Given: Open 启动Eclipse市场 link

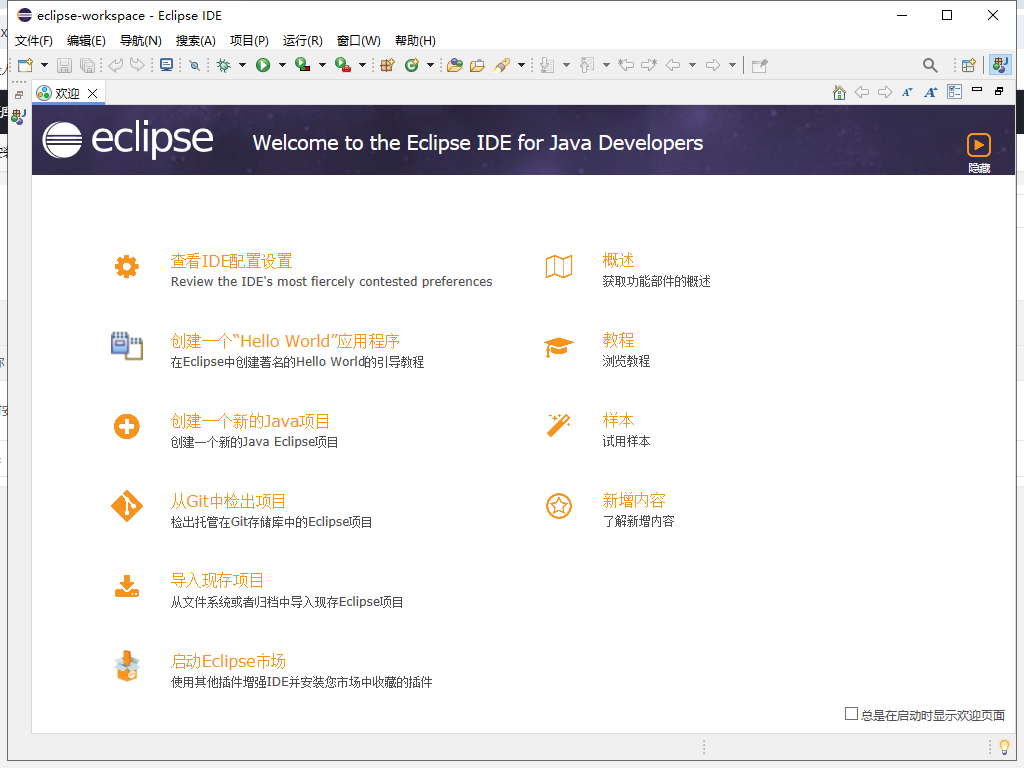Looking at the screenshot, I should [228, 662].
